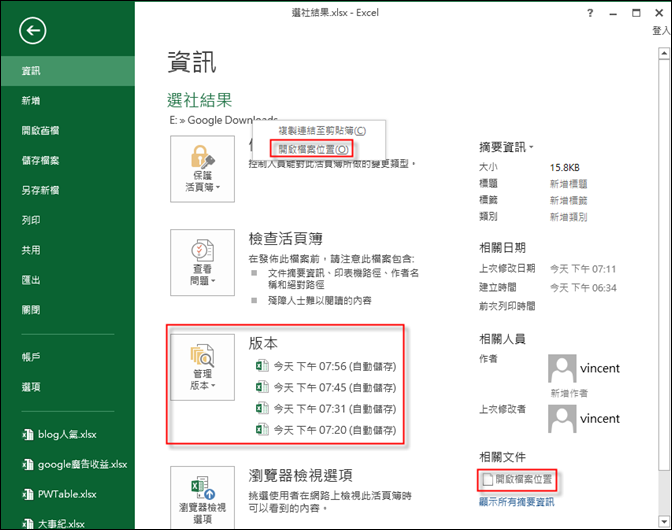
Task: Click the 今天 下午 06:34 created time
Action: click(583, 287)
